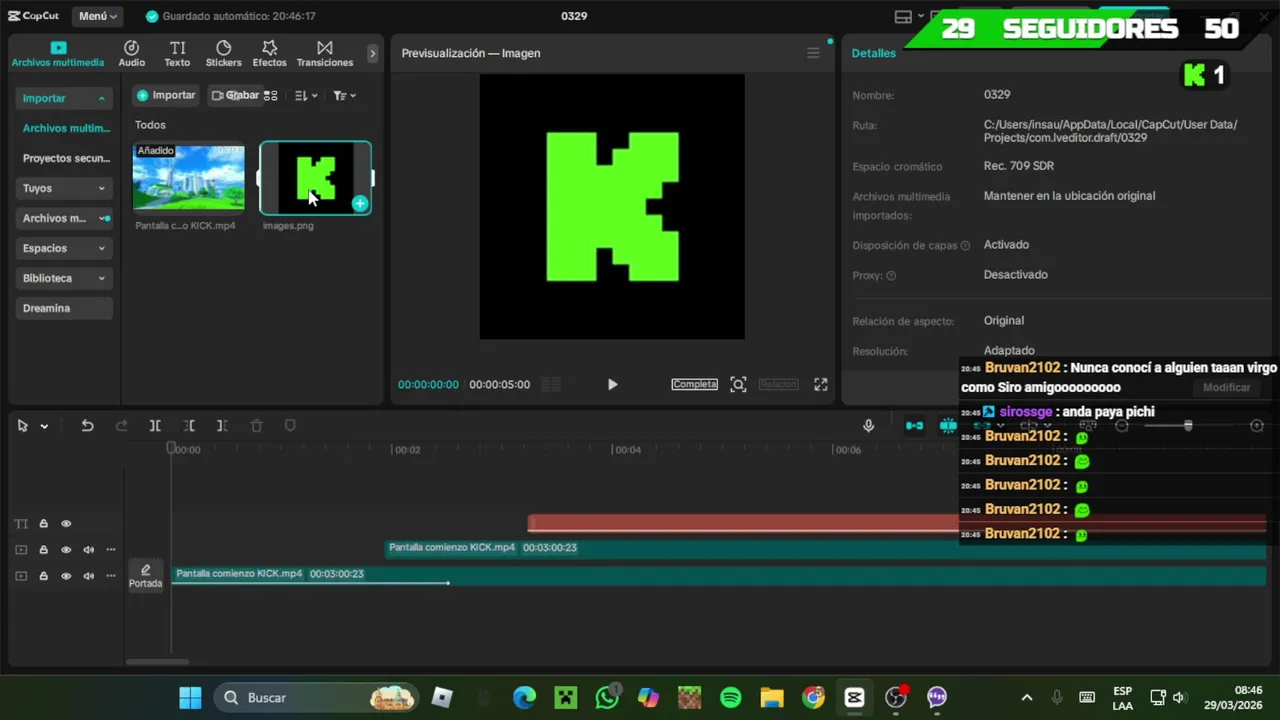Hide the bottom main video track
This screenshot has width=1280, height=720.
tap(66, 576)
